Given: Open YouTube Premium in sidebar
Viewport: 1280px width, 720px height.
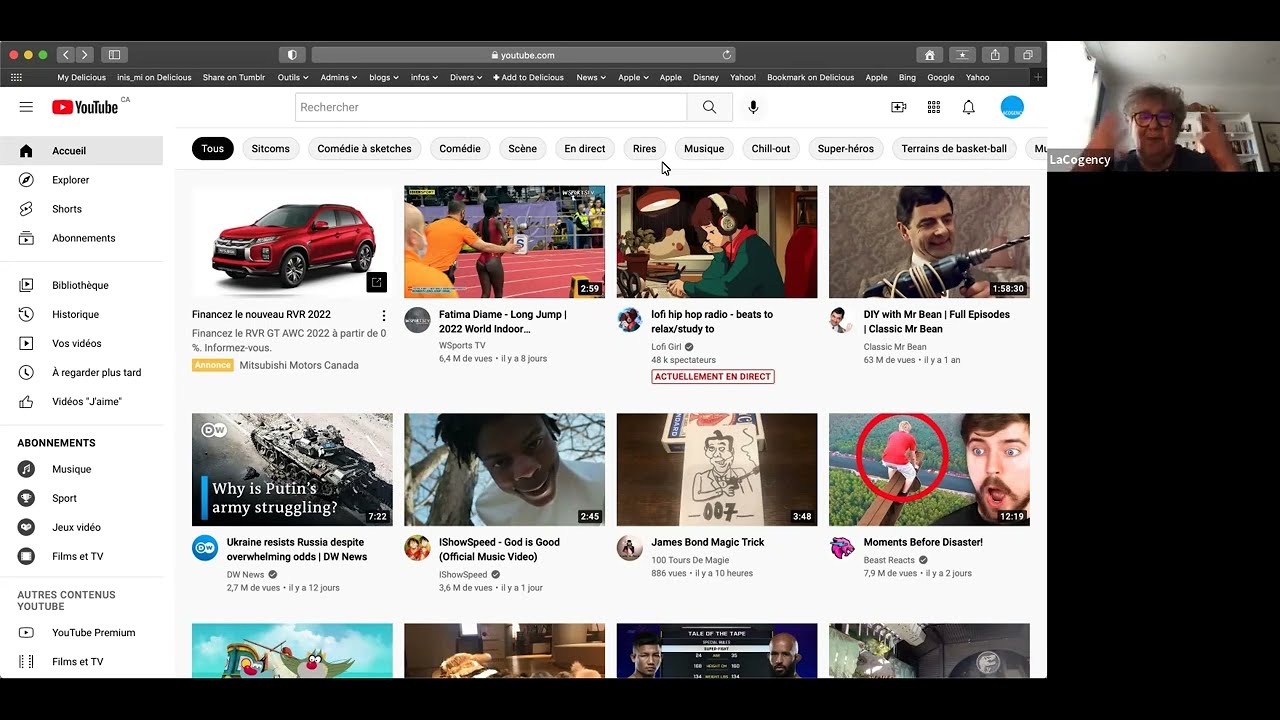Looking at the screenshot, I should (x=81, y=632).
